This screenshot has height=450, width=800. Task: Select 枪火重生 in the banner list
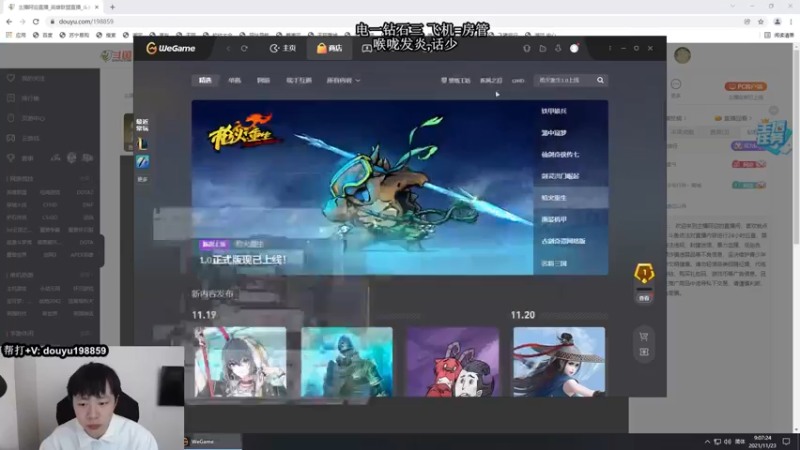[570, 197]
